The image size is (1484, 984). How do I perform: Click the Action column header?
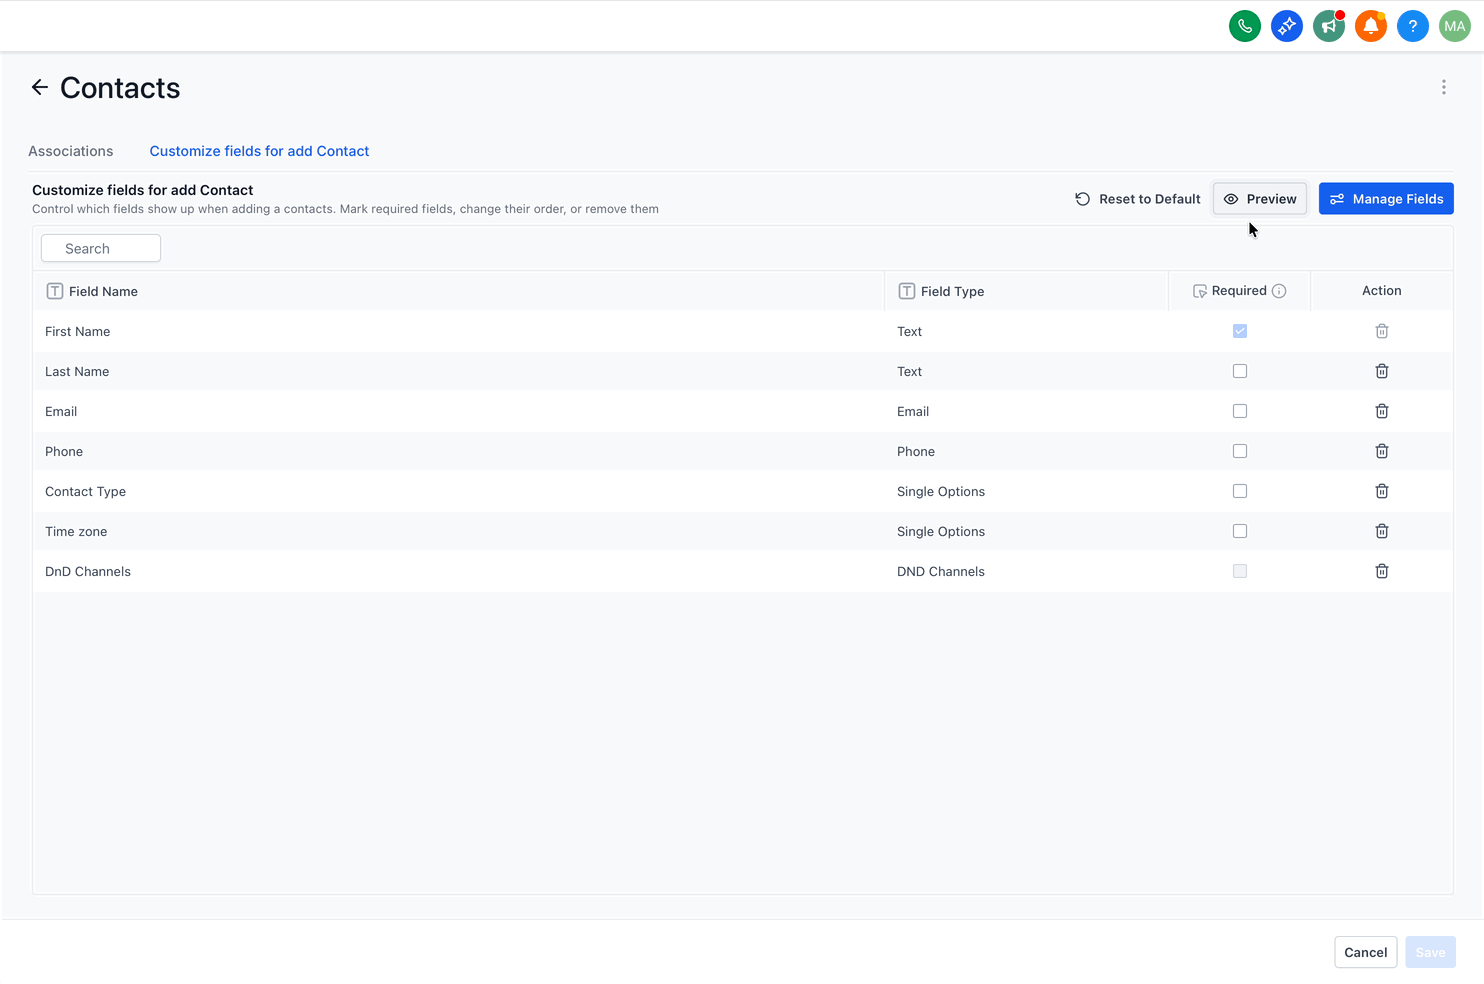tap(1382, 290)
